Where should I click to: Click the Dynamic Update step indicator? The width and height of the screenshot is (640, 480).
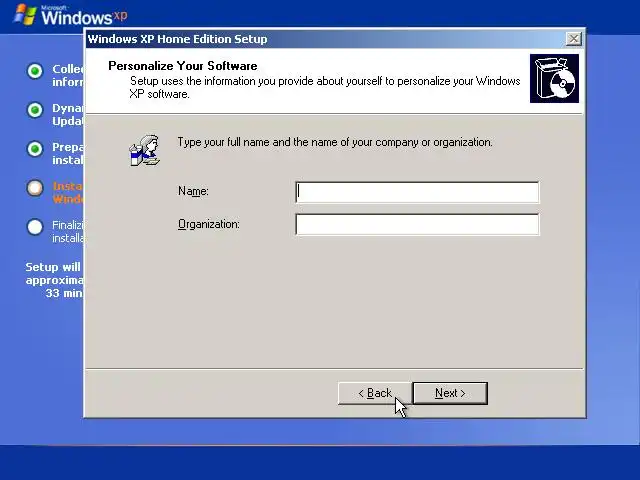(35, 110)
